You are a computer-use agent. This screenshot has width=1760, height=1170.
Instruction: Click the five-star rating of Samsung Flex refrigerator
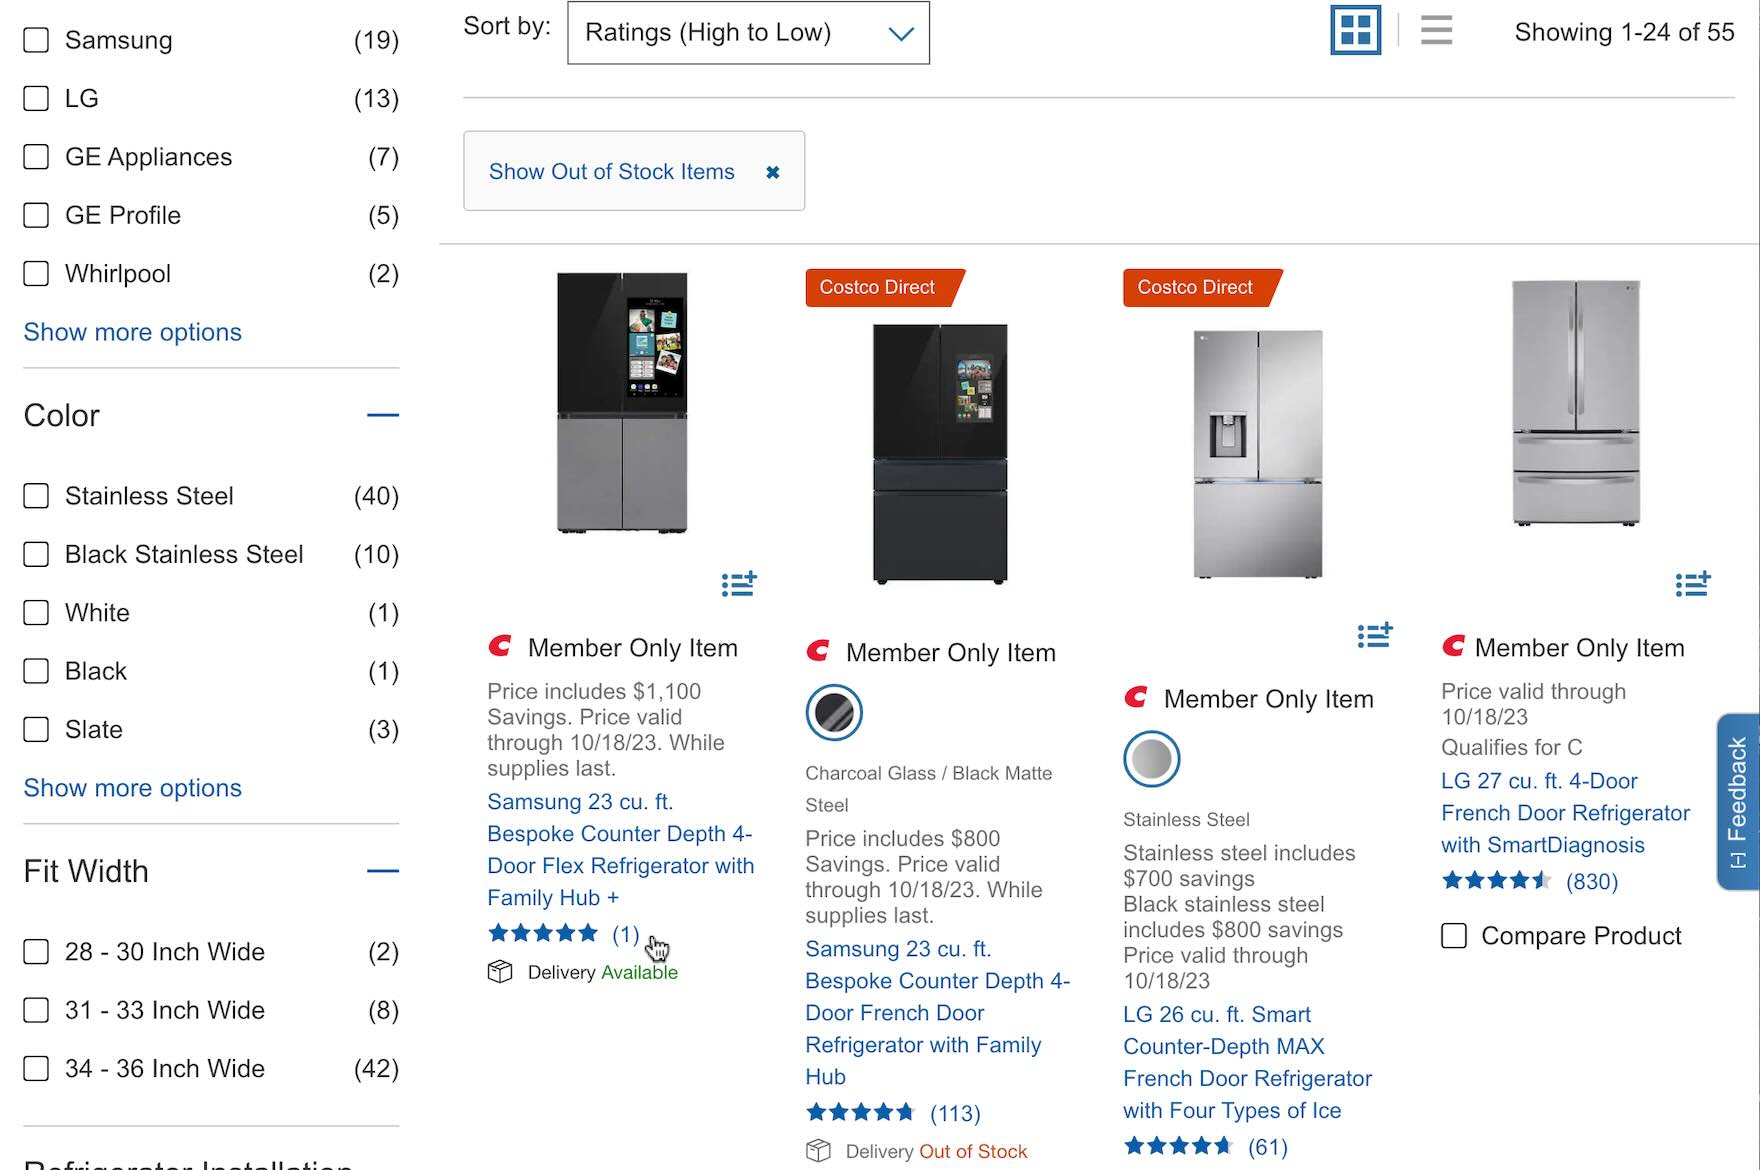[543, 934]
